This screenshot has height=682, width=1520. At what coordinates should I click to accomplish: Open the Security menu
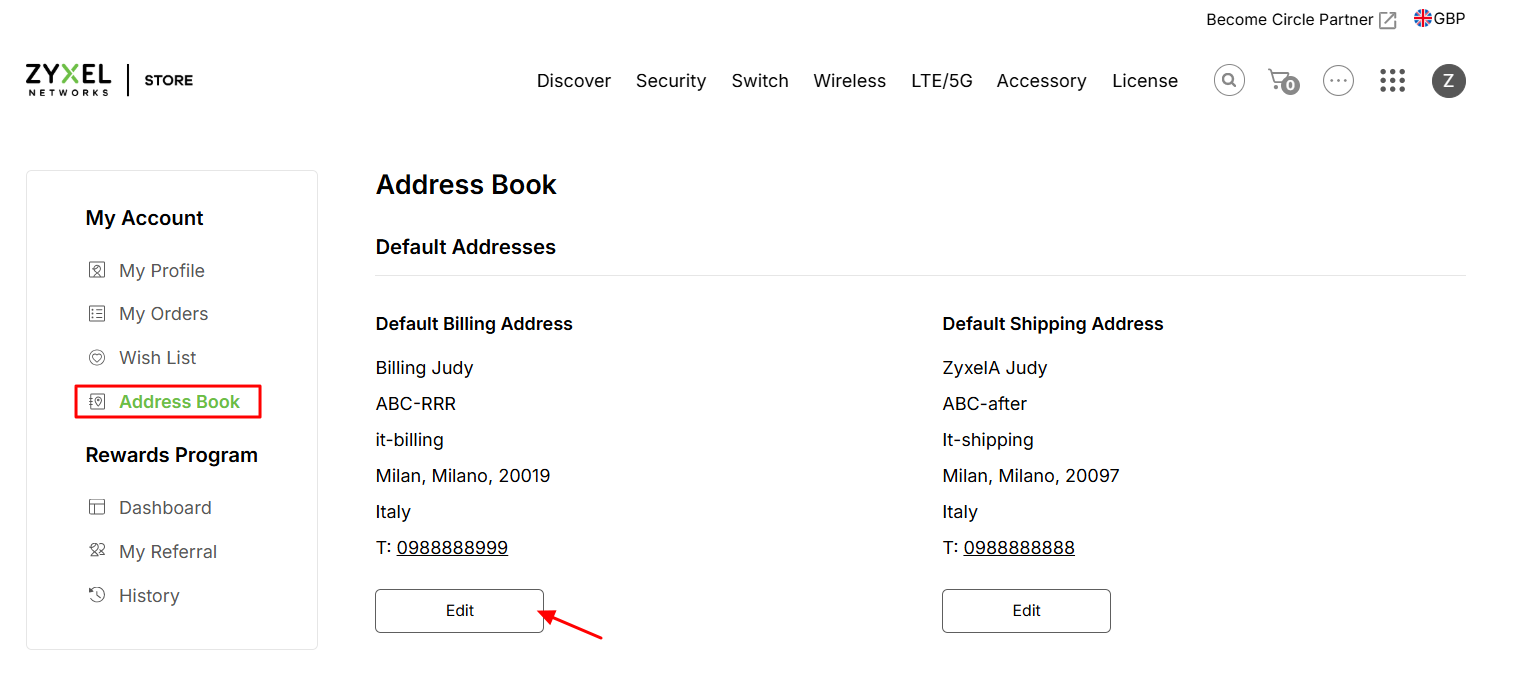671,81
